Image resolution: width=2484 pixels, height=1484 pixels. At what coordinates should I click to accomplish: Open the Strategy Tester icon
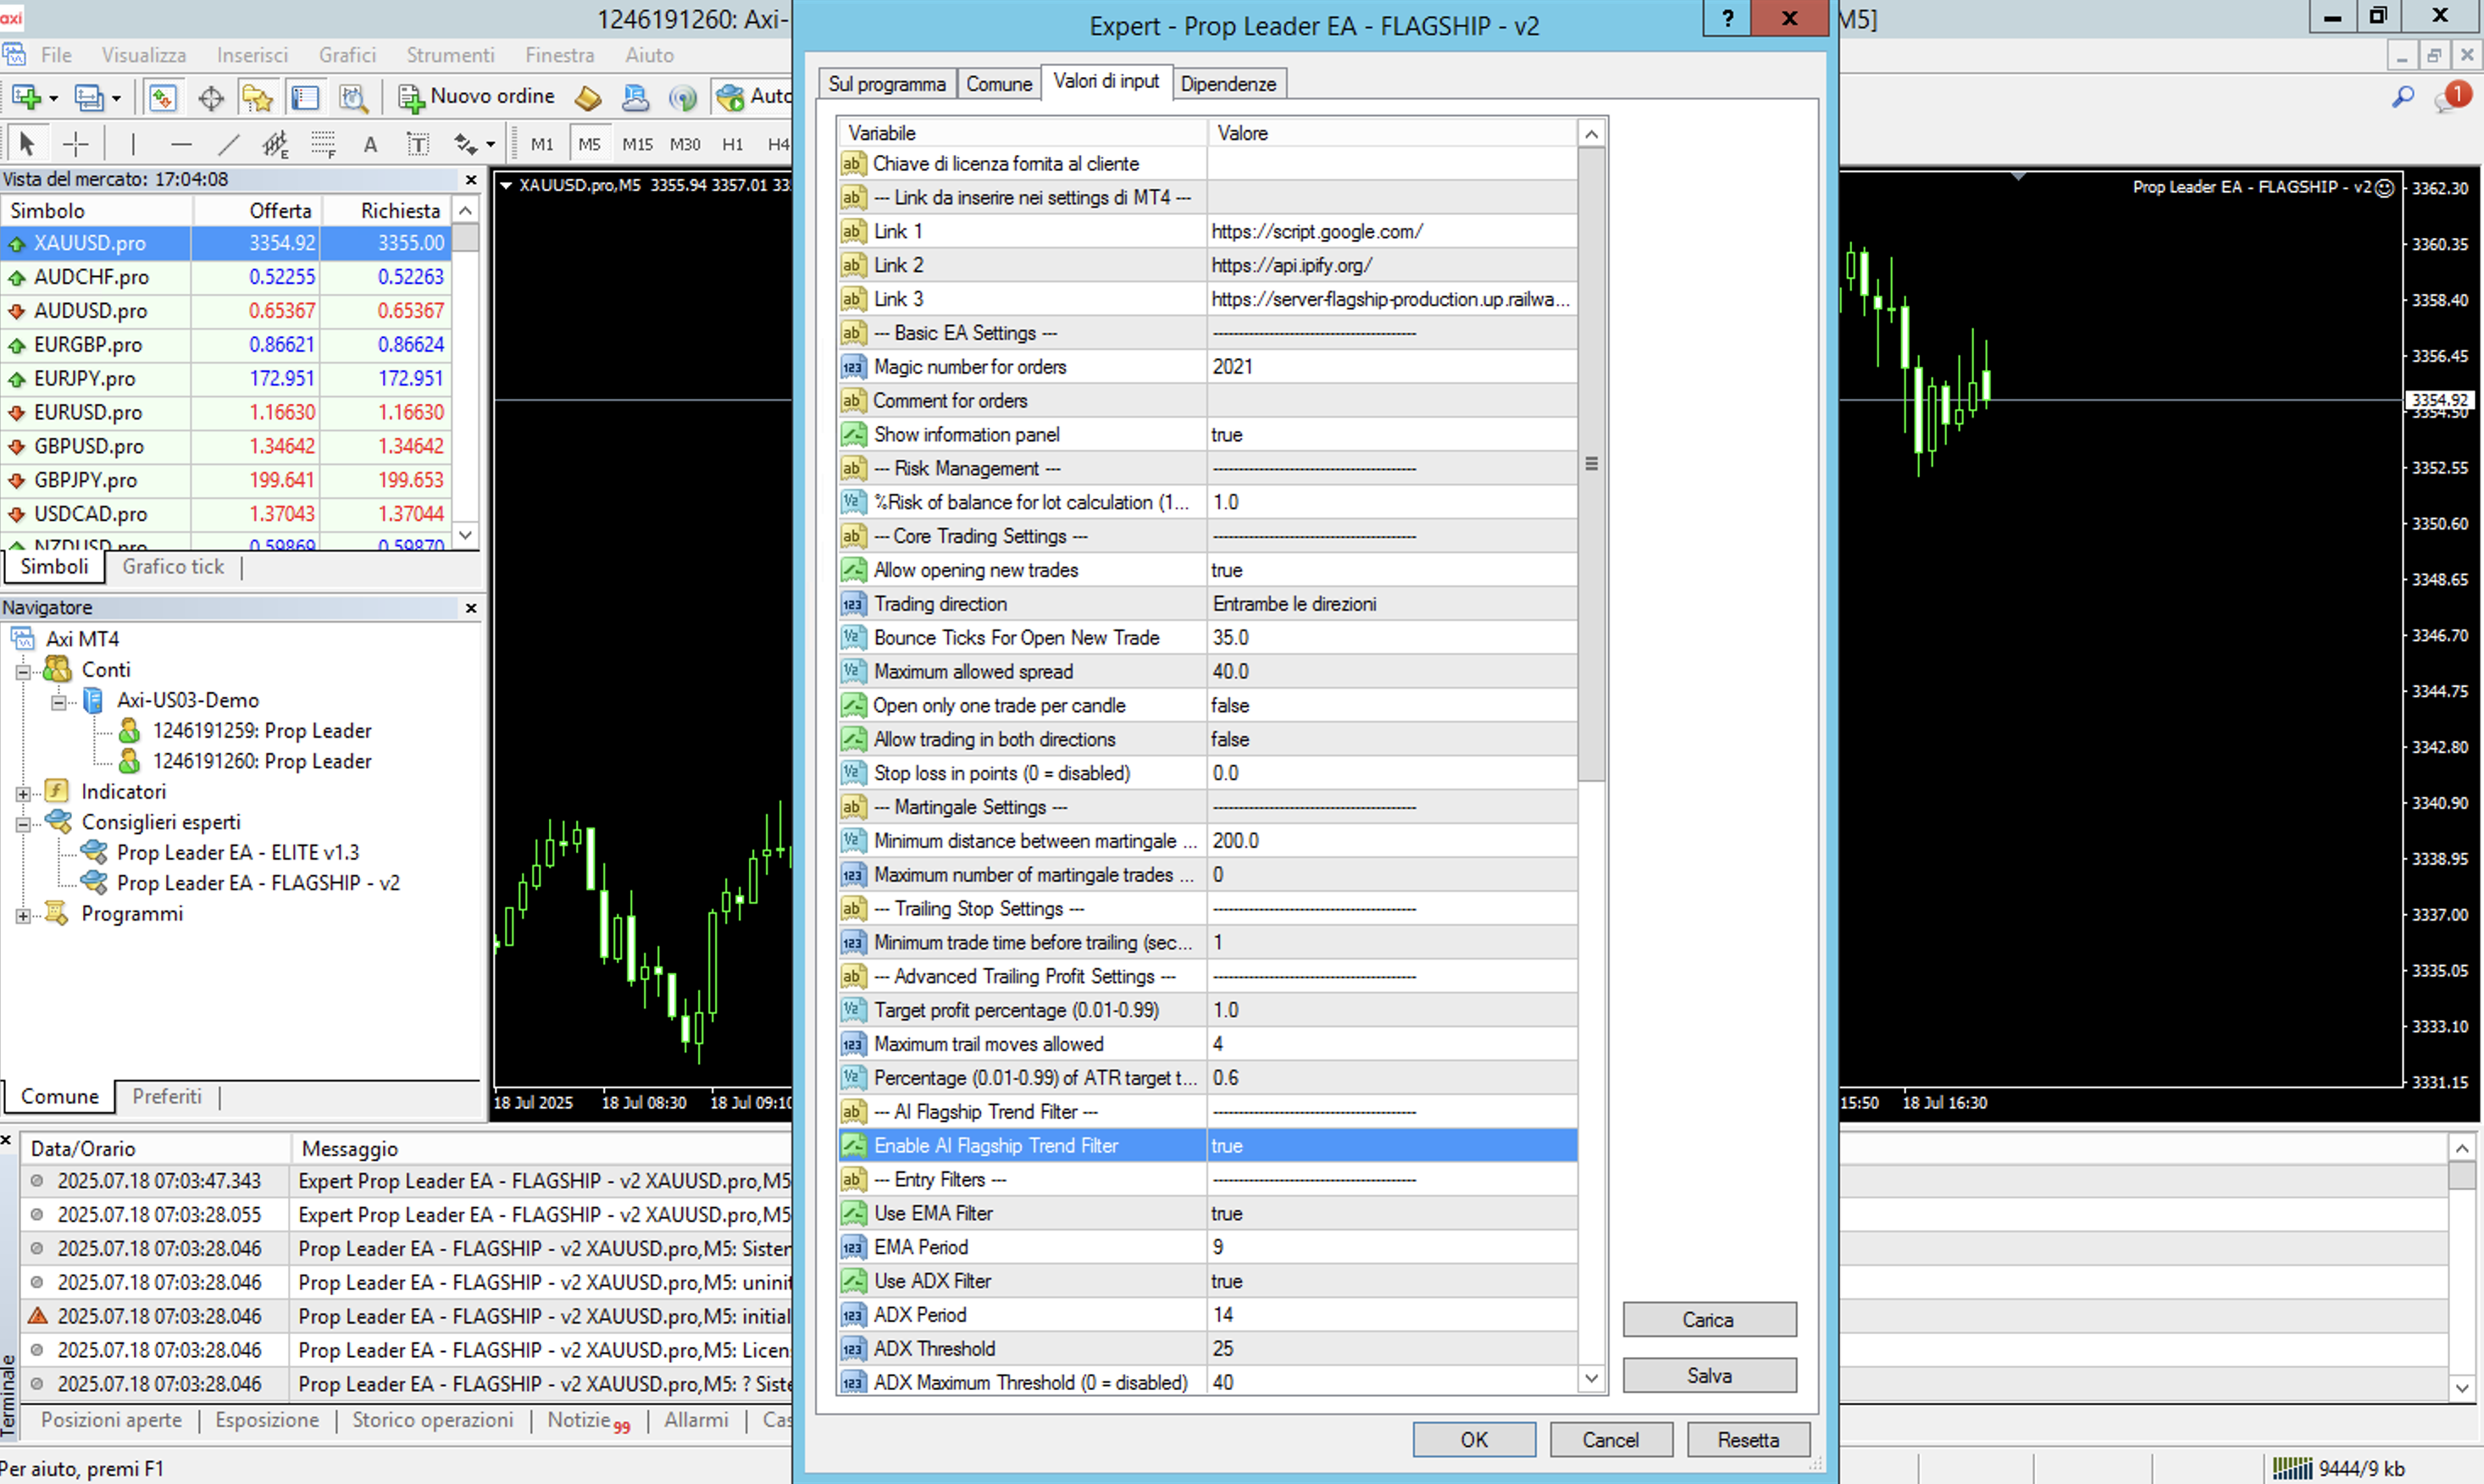(352, 97)
